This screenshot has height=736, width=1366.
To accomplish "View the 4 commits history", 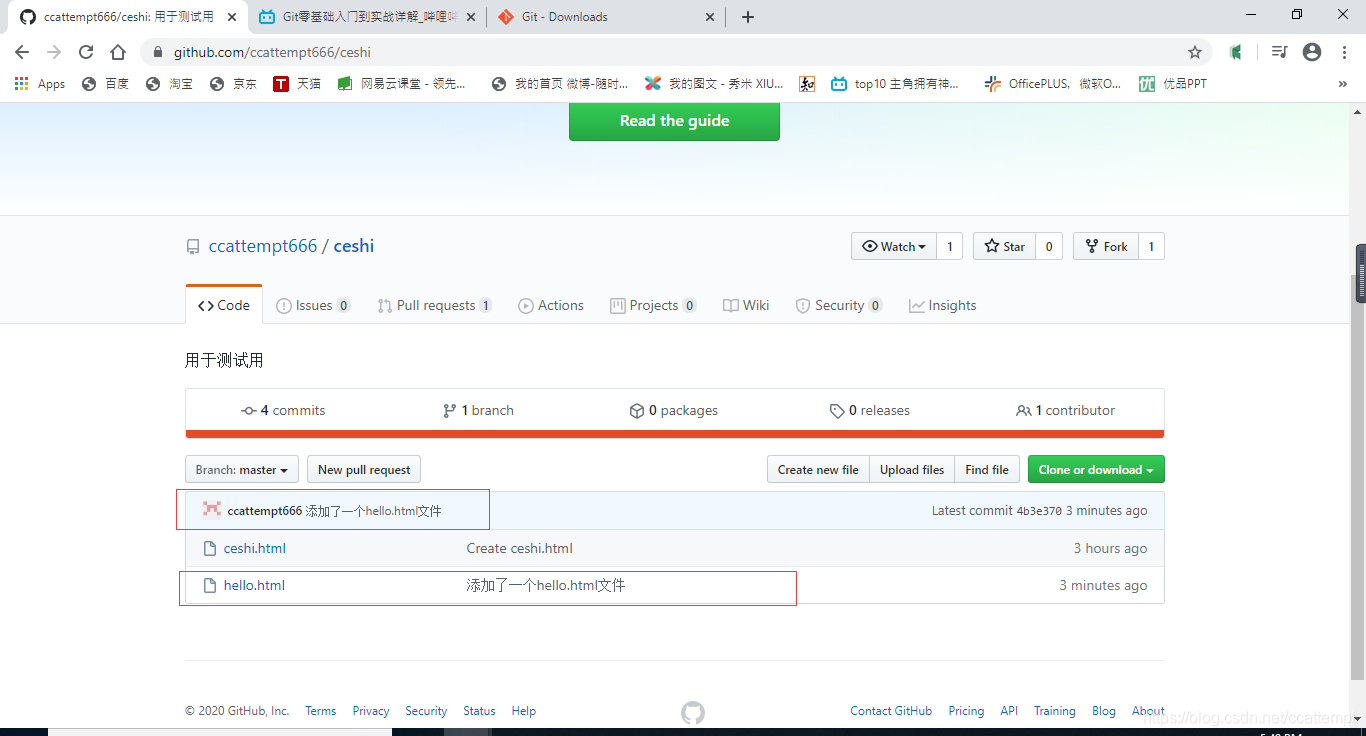I will [283, 410].
